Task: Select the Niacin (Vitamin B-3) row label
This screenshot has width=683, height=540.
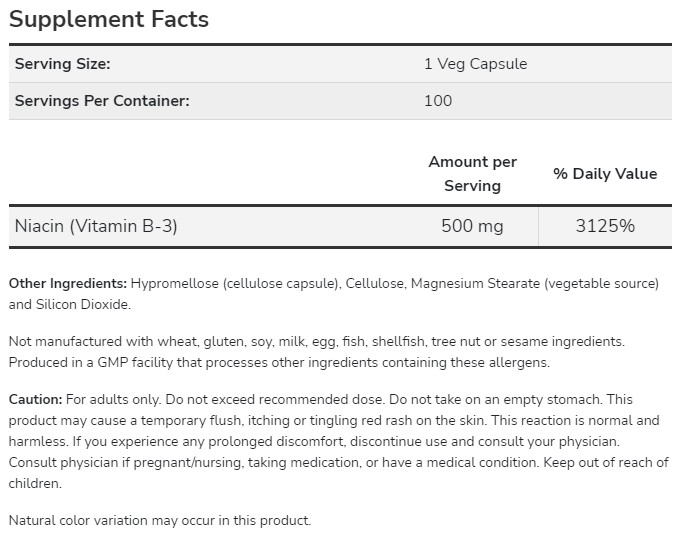Action: [96, 226]
